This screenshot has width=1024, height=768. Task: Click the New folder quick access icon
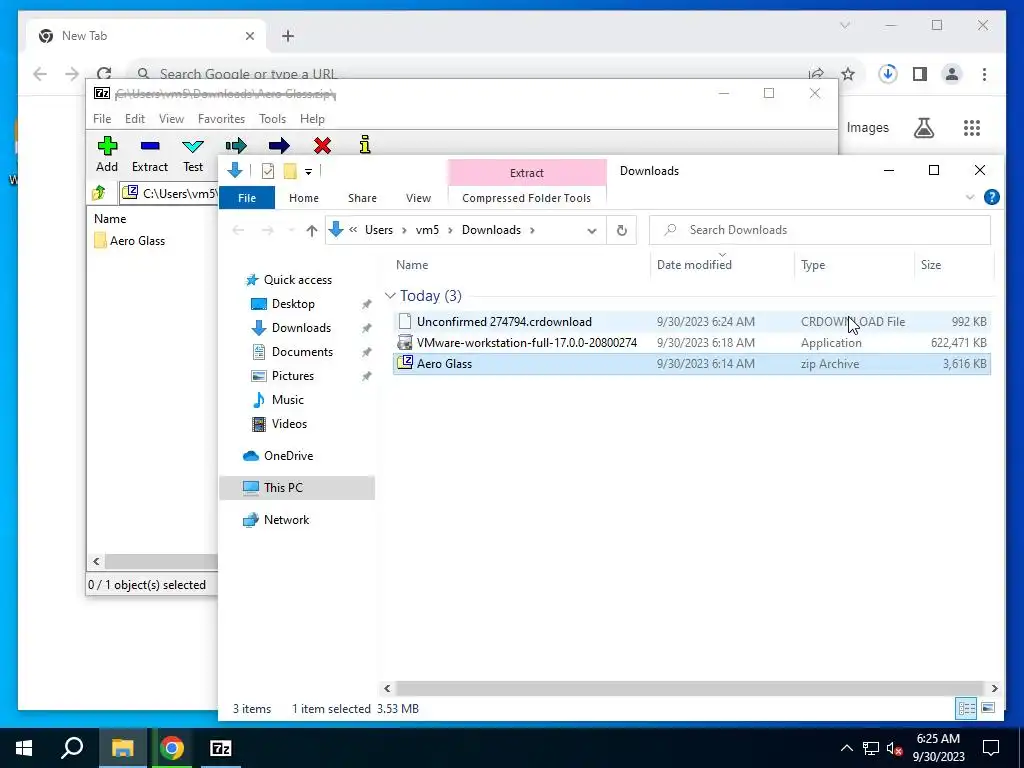[x=290, y=171]
